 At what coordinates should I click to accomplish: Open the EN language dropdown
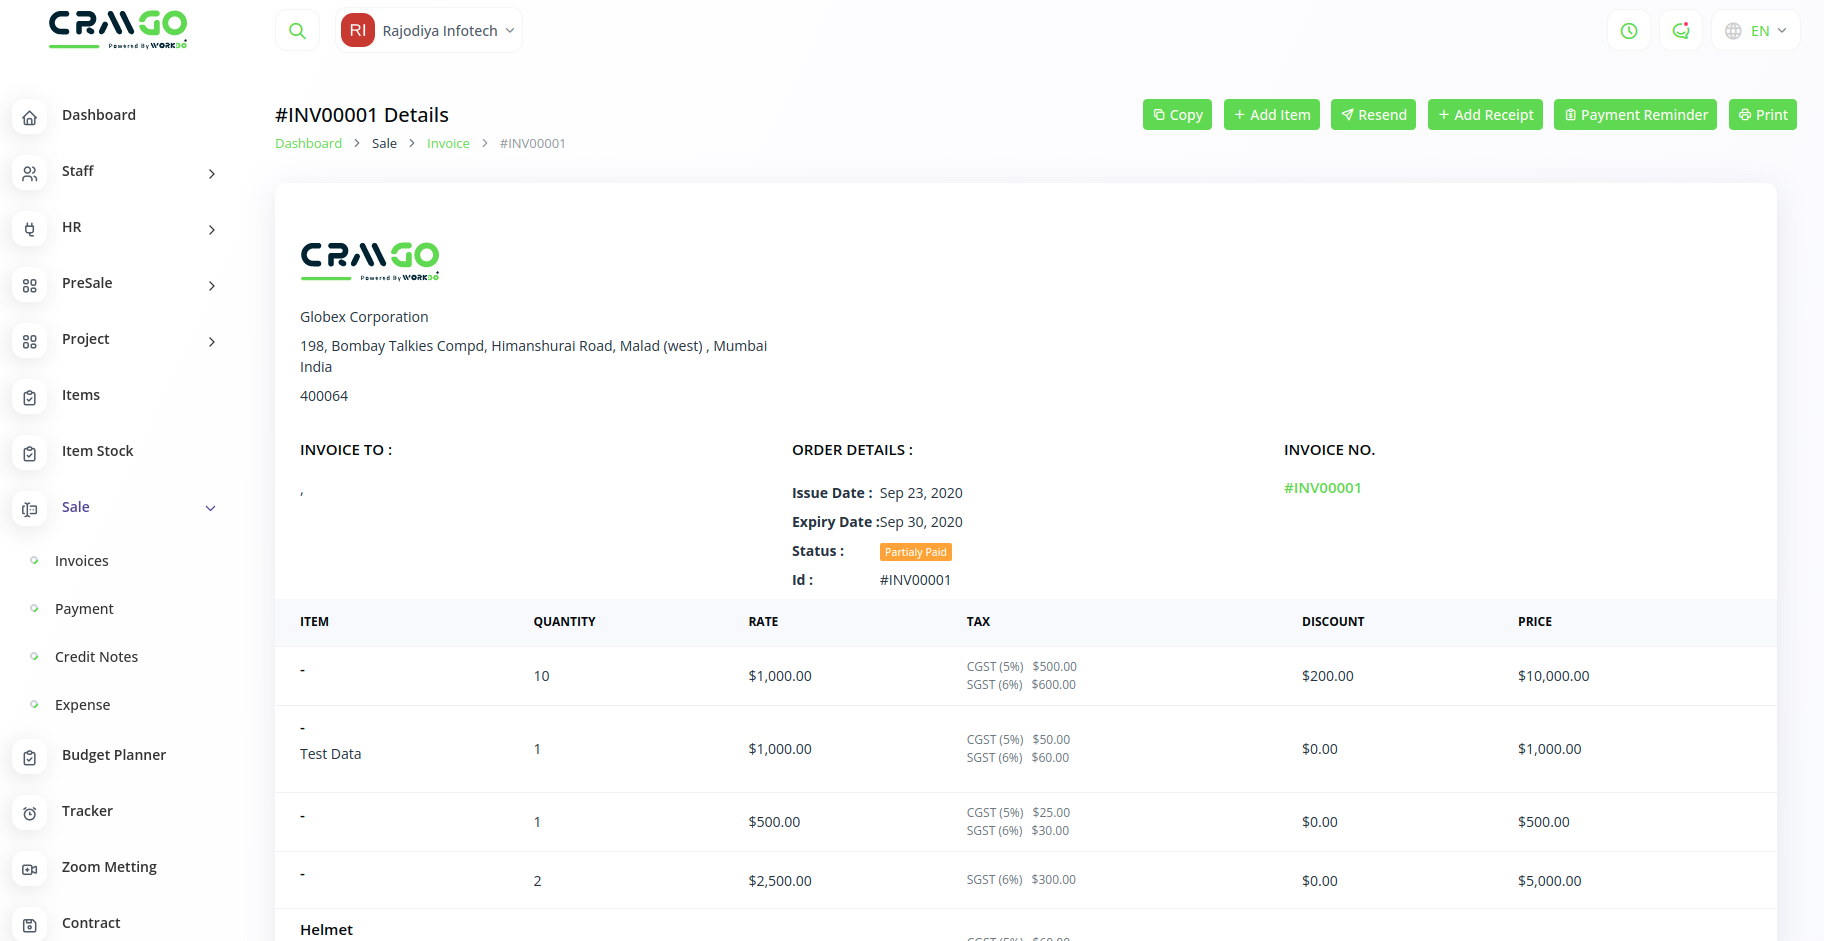1756,31
